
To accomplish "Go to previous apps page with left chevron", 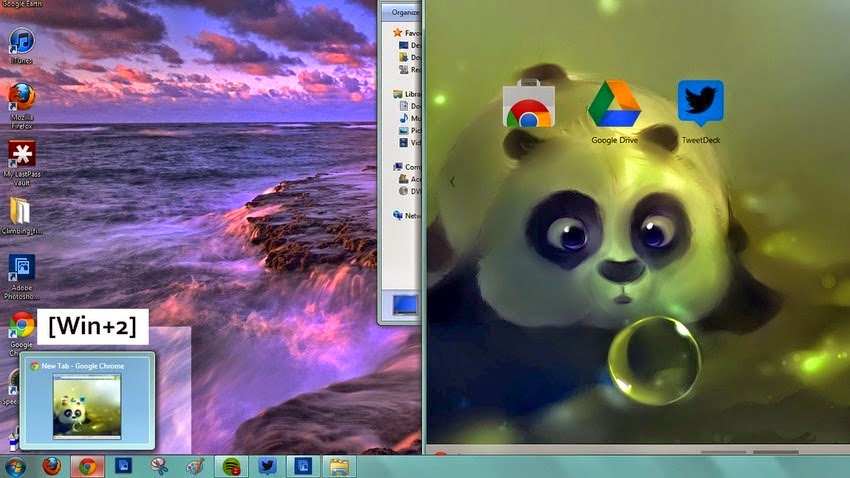I will pyautogui.click(x=452, y=182).
